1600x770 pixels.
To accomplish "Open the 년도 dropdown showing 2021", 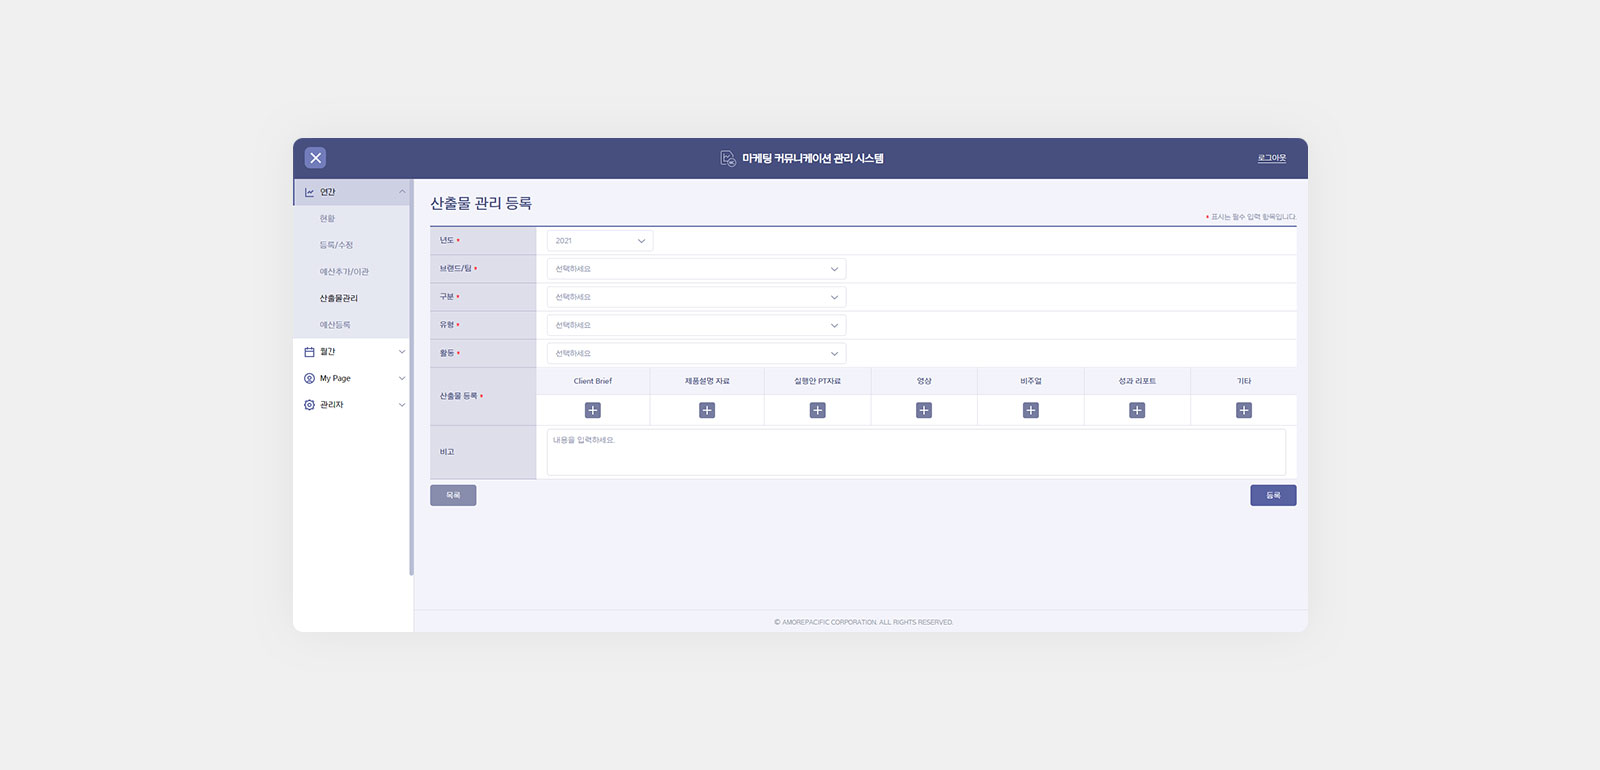I will pos(600,241).
